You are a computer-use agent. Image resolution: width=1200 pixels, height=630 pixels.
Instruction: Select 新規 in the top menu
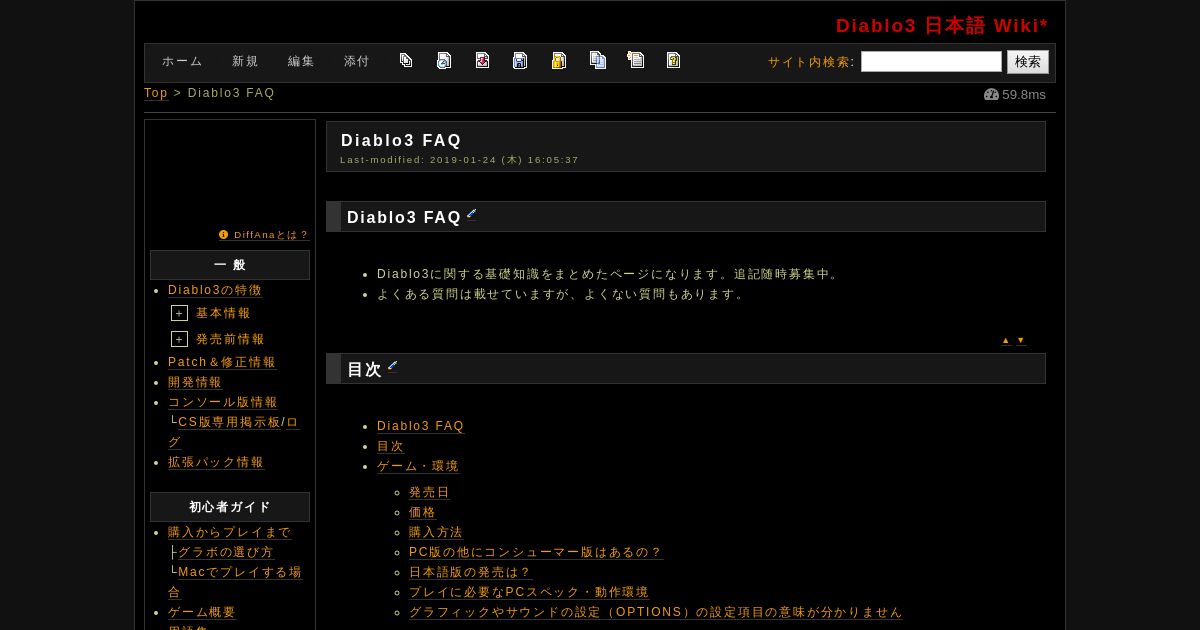245,62
